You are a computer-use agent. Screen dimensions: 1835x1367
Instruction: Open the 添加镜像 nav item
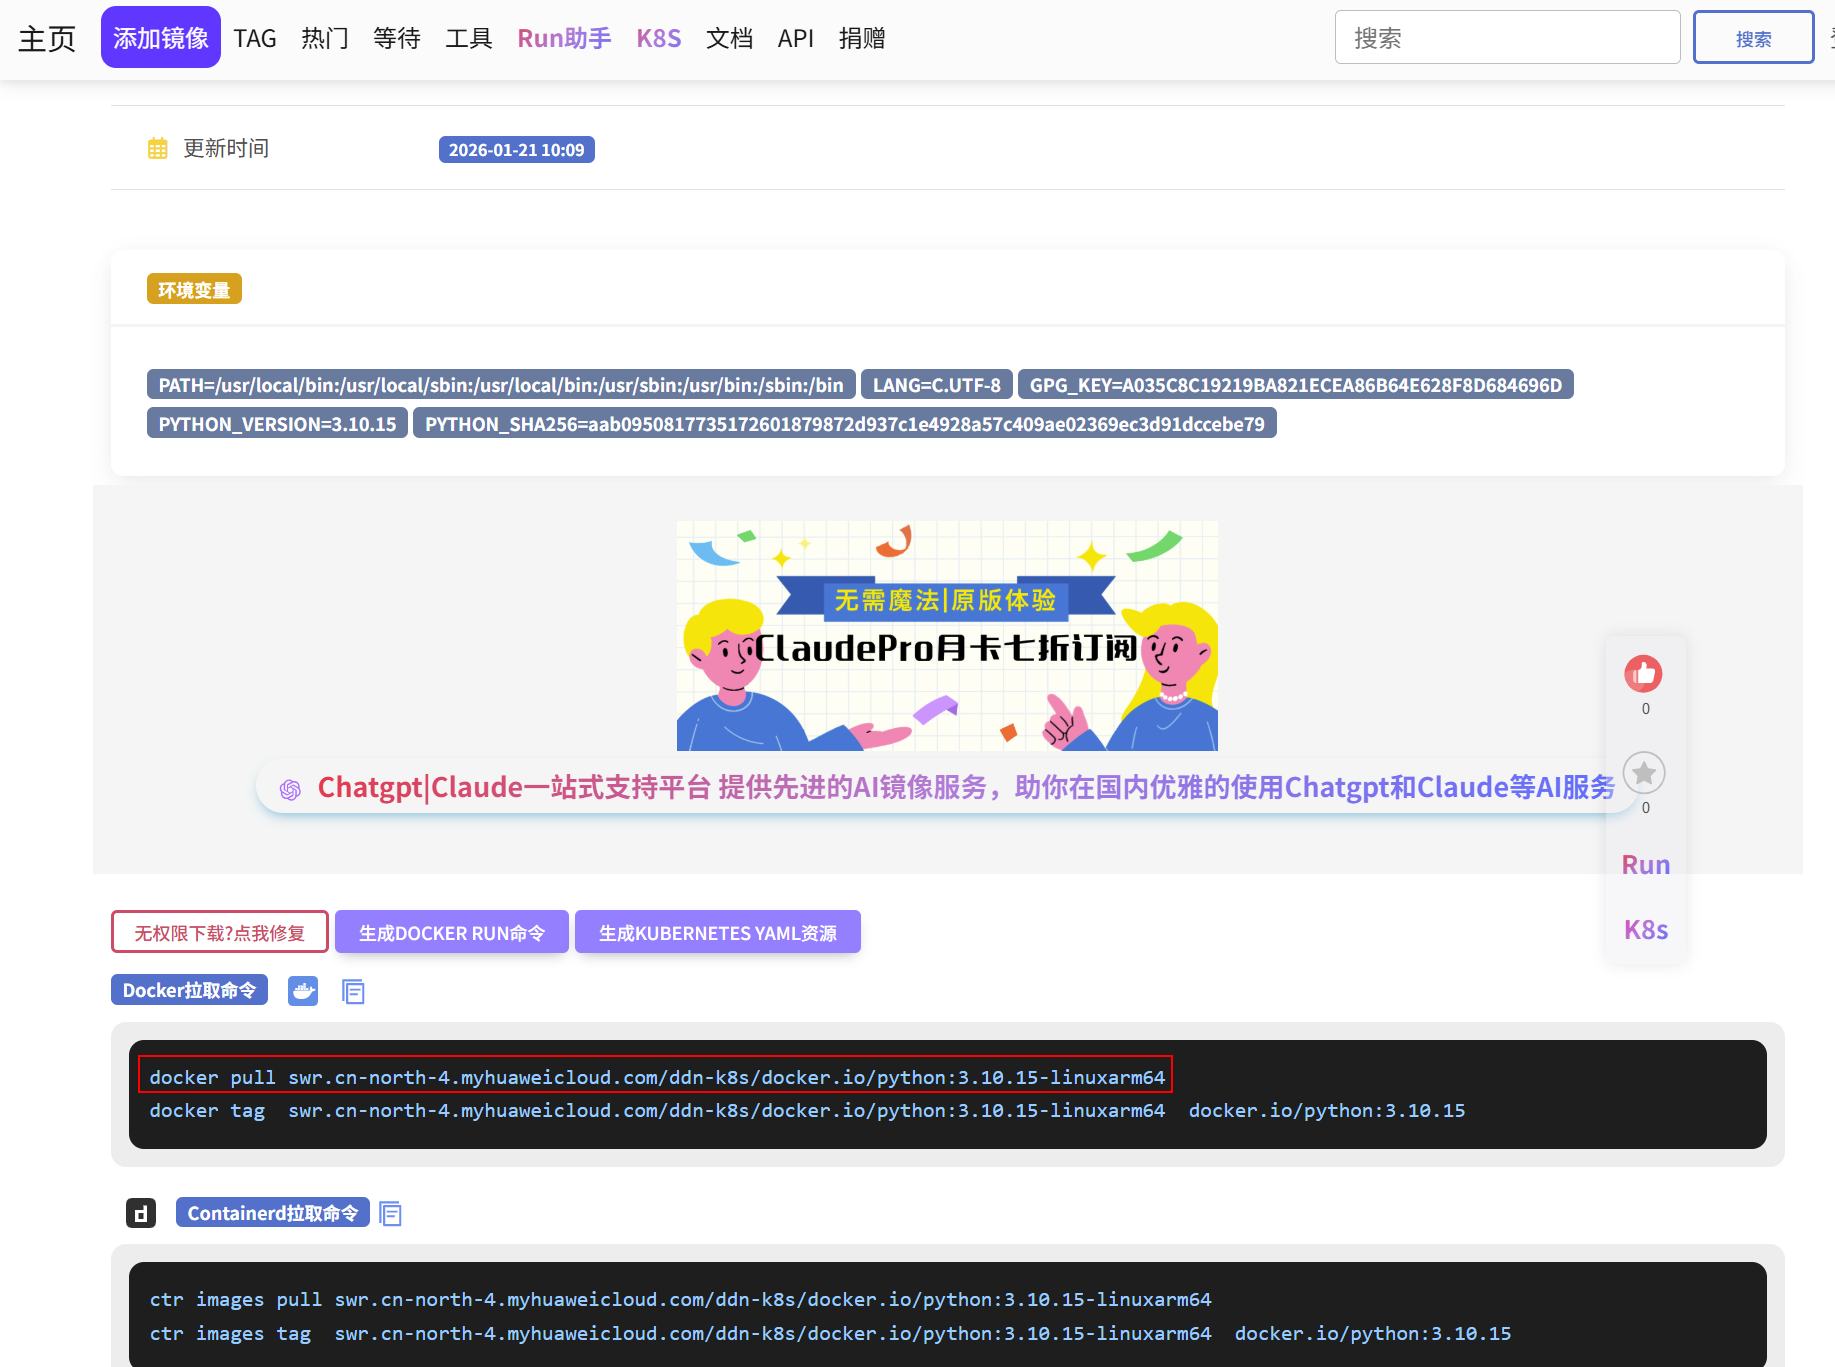point(161,38)
